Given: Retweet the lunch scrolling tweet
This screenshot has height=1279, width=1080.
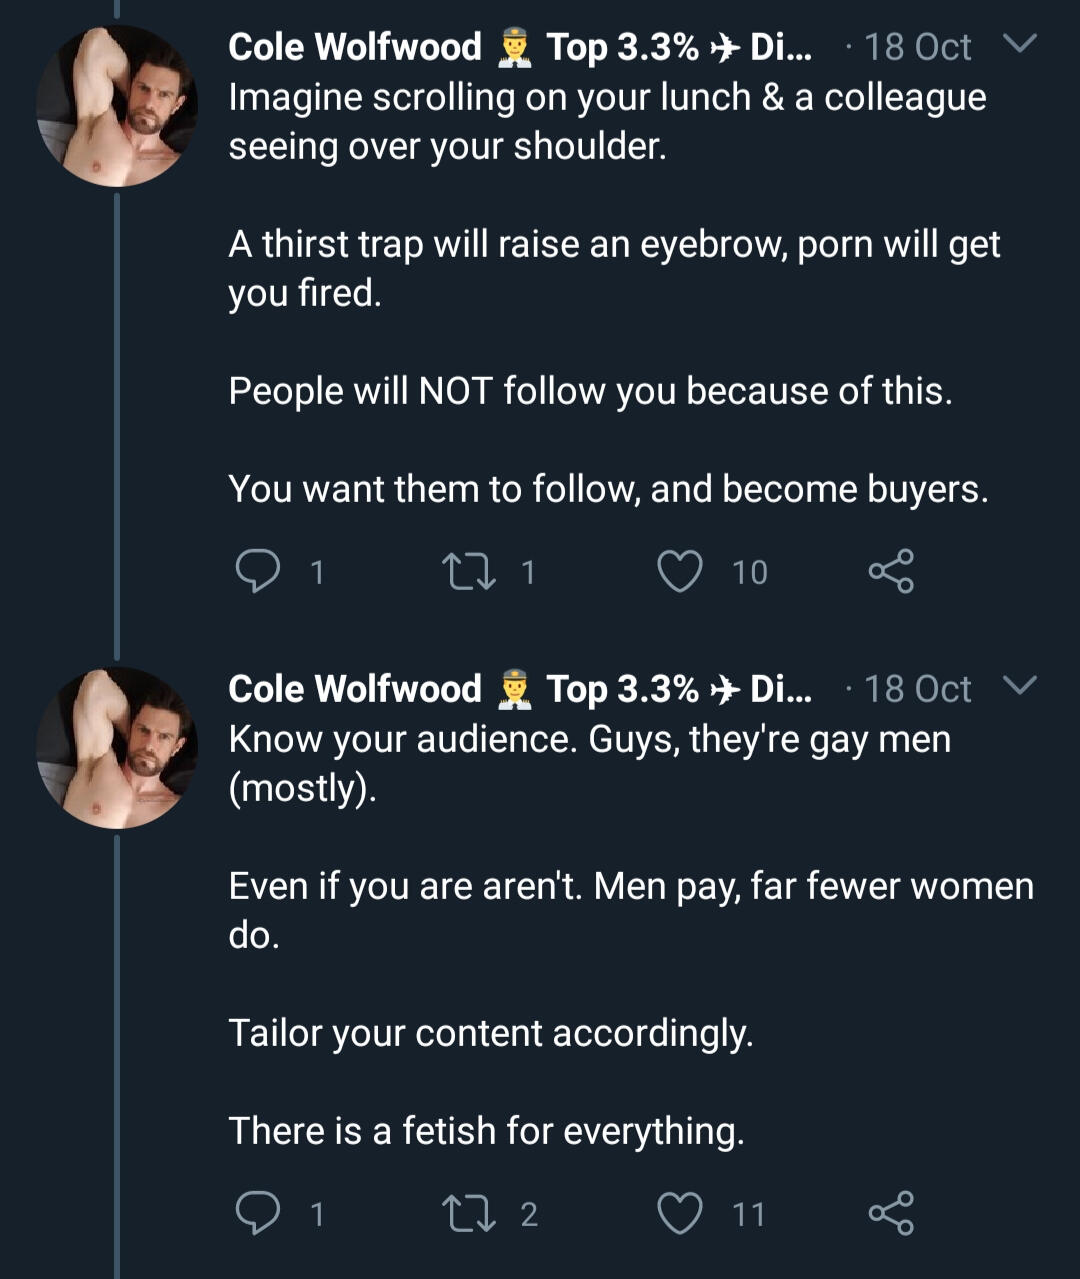Looking at the screenshot, I should click(464, 571).
